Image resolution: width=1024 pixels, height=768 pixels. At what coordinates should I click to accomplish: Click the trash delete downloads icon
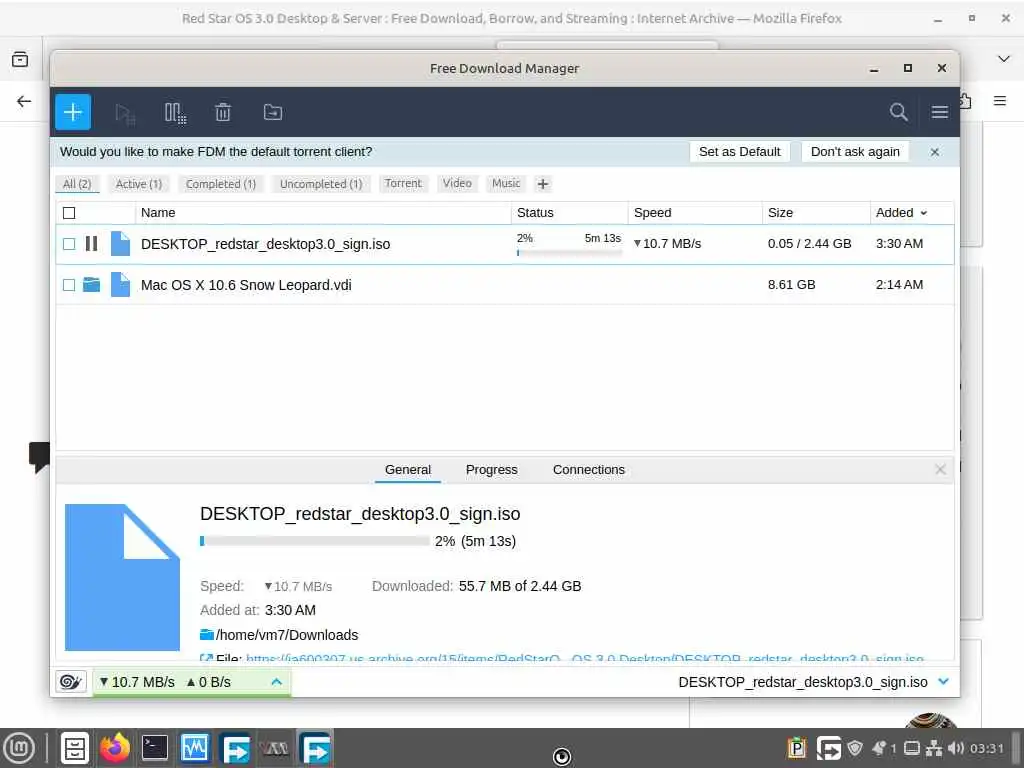coord(223,112)
